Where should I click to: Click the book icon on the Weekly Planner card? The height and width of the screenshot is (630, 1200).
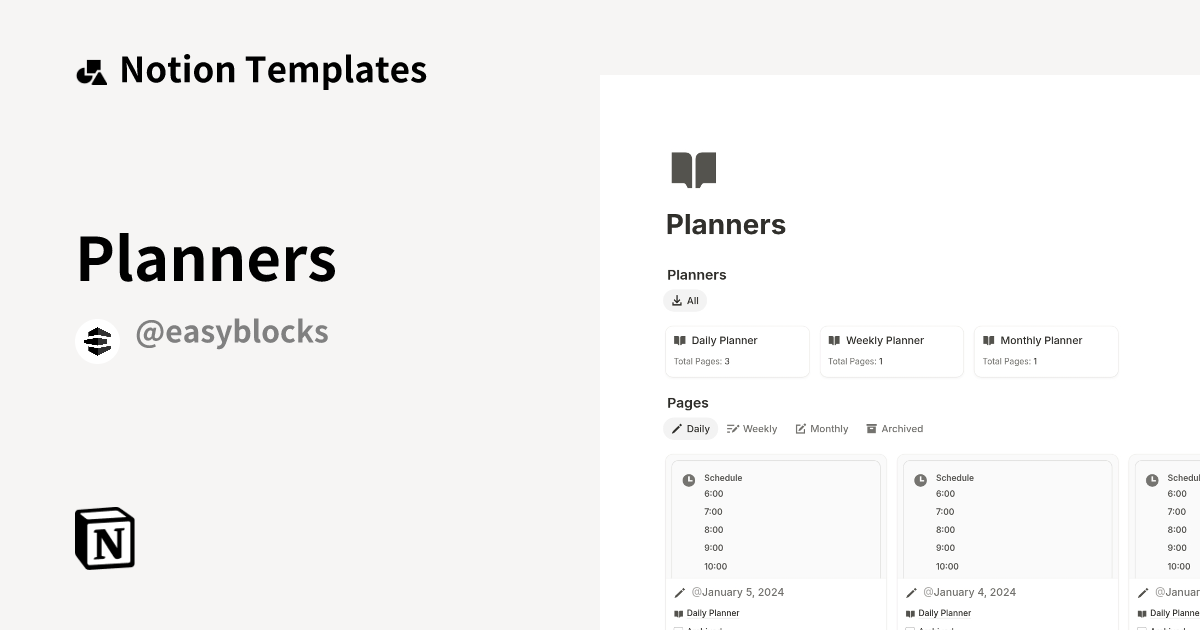[x=835, y=340]
